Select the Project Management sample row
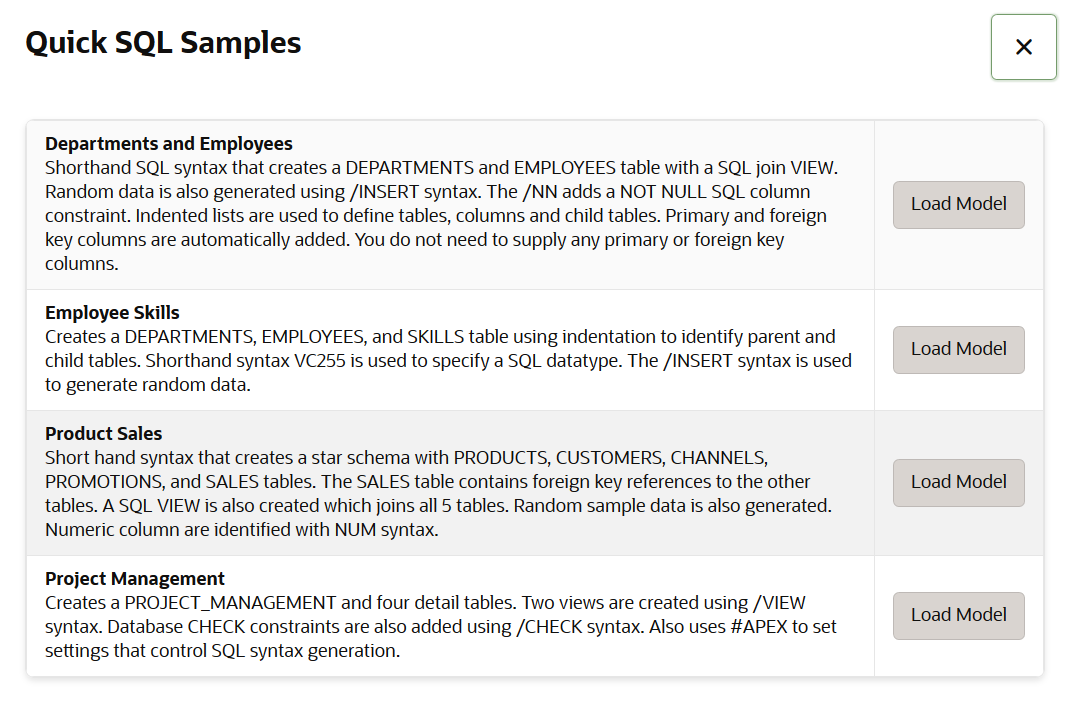This screenshot has width=1066, height=721. point(450,615)
